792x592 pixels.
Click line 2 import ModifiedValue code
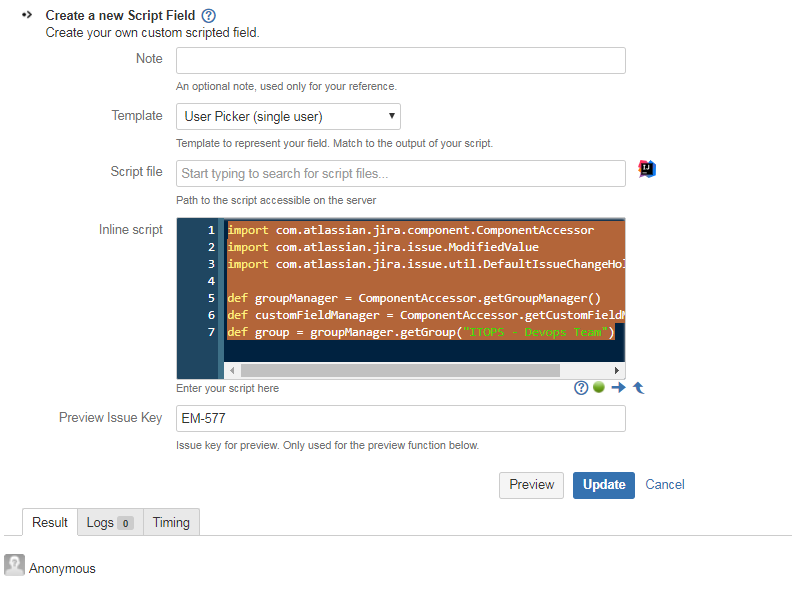point(383,247)
